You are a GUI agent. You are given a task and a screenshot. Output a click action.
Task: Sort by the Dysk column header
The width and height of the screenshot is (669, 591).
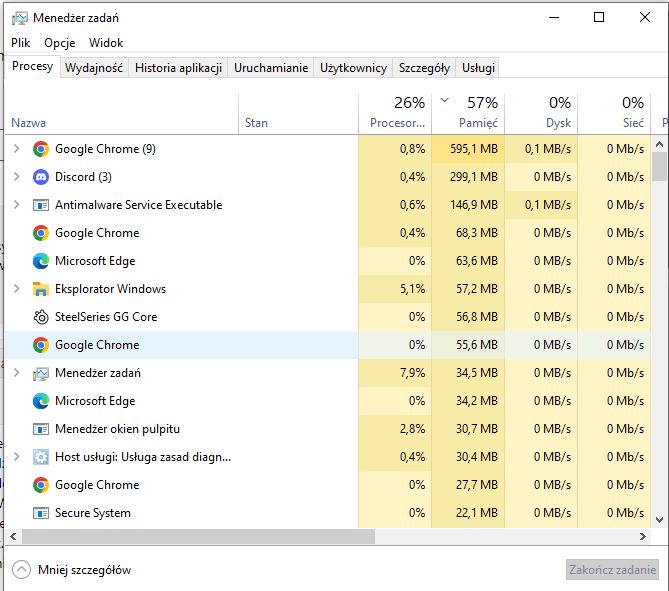coord(541,114)
